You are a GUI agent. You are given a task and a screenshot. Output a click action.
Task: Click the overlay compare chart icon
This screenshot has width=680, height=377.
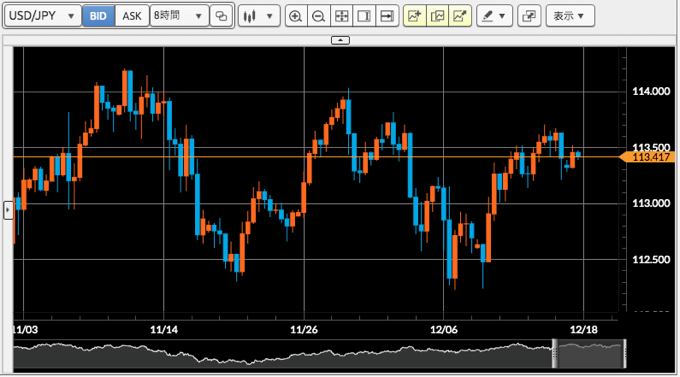point(438,16)
